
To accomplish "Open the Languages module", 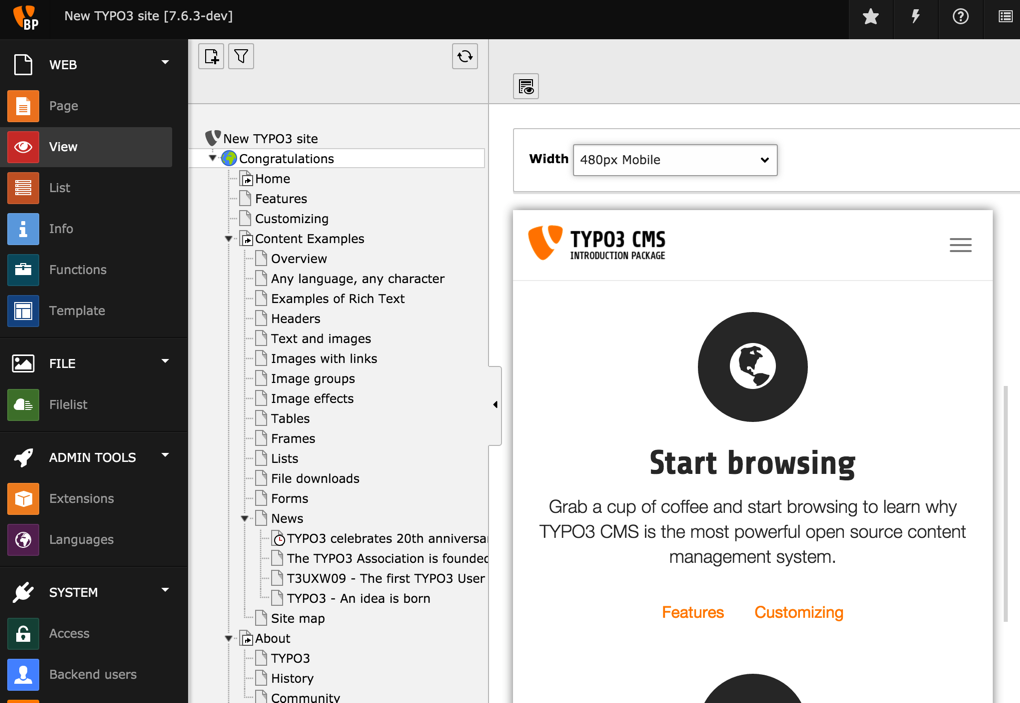I will [x=87, y=540].
